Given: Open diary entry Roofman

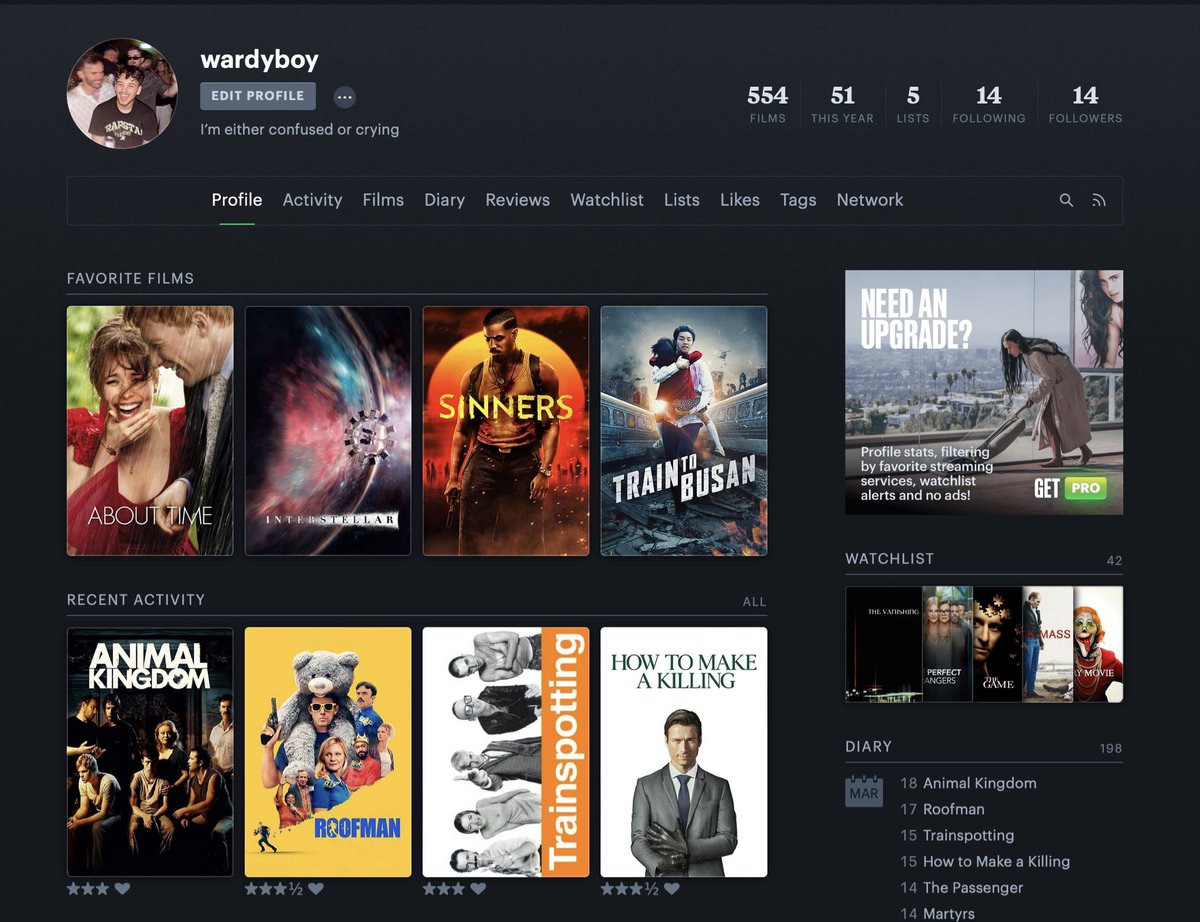Looking at the screenshot, I should 953,809.
